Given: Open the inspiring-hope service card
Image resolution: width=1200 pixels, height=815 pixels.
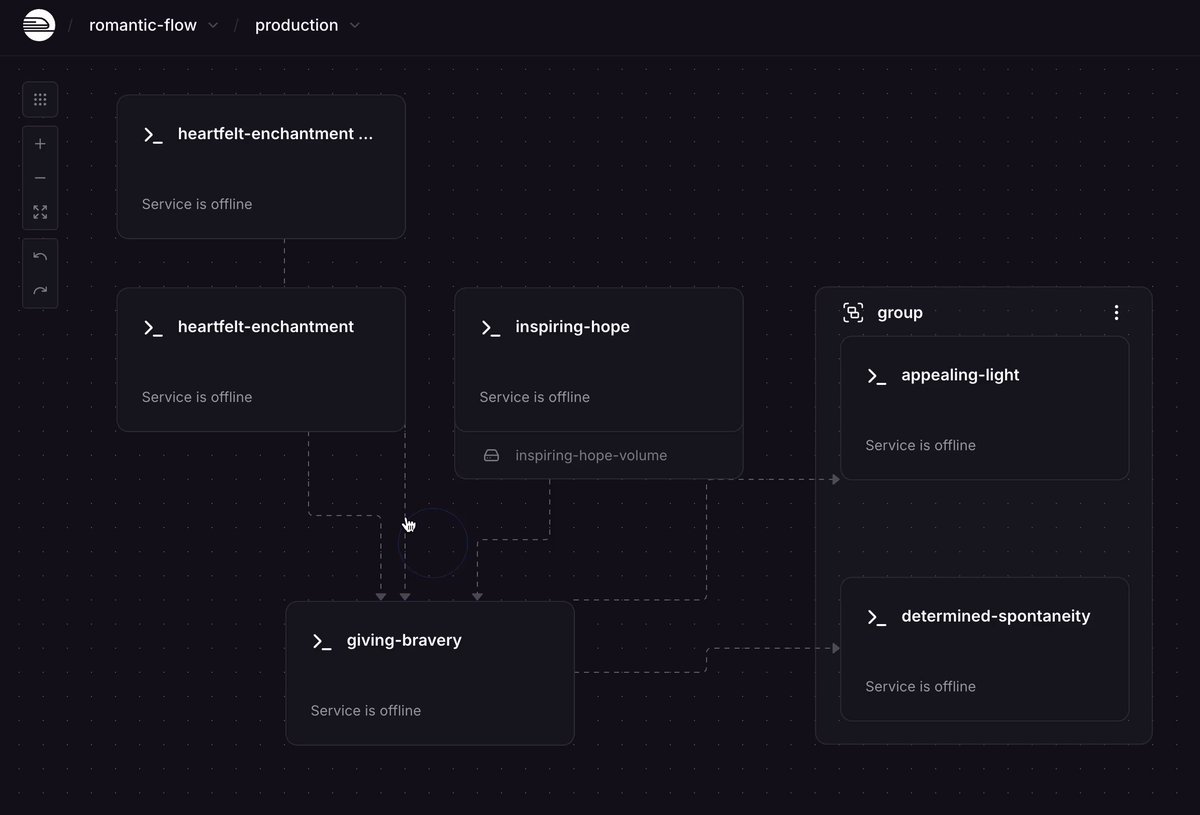Looking at the screenshot, I should [x=599, y=360].
